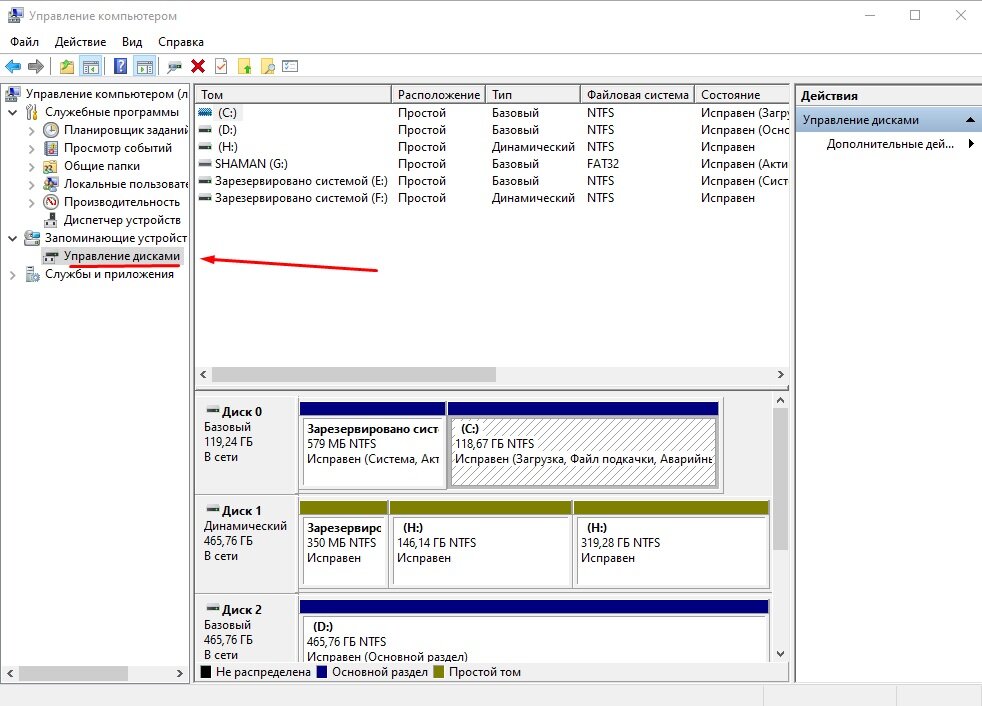
Task: Expand the Локальные пользователи node
Action: click(31, 185)
